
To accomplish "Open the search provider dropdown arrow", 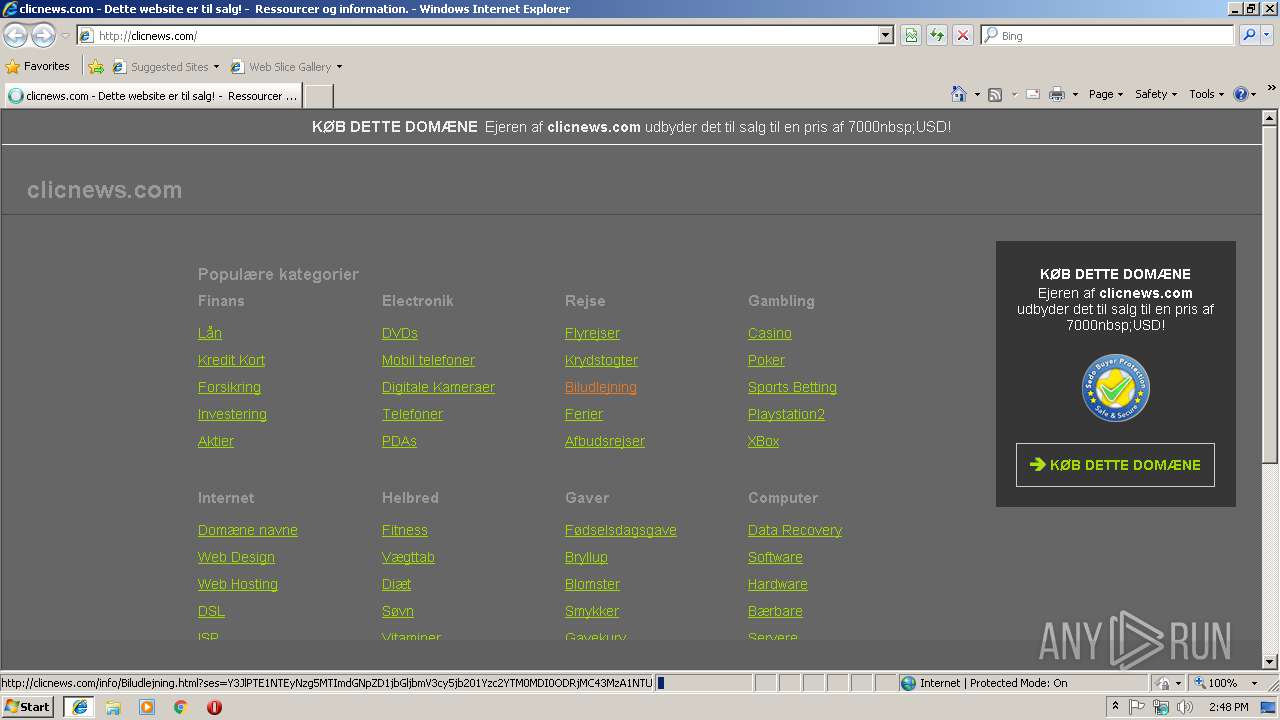I will [x=1268, y=35].
